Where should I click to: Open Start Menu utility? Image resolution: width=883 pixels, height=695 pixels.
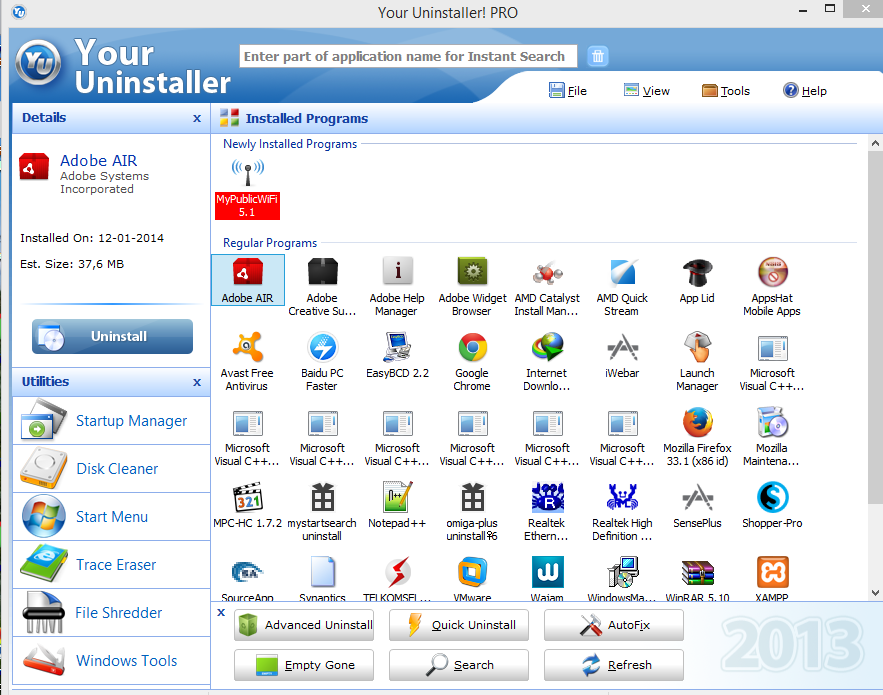point(112,516)
